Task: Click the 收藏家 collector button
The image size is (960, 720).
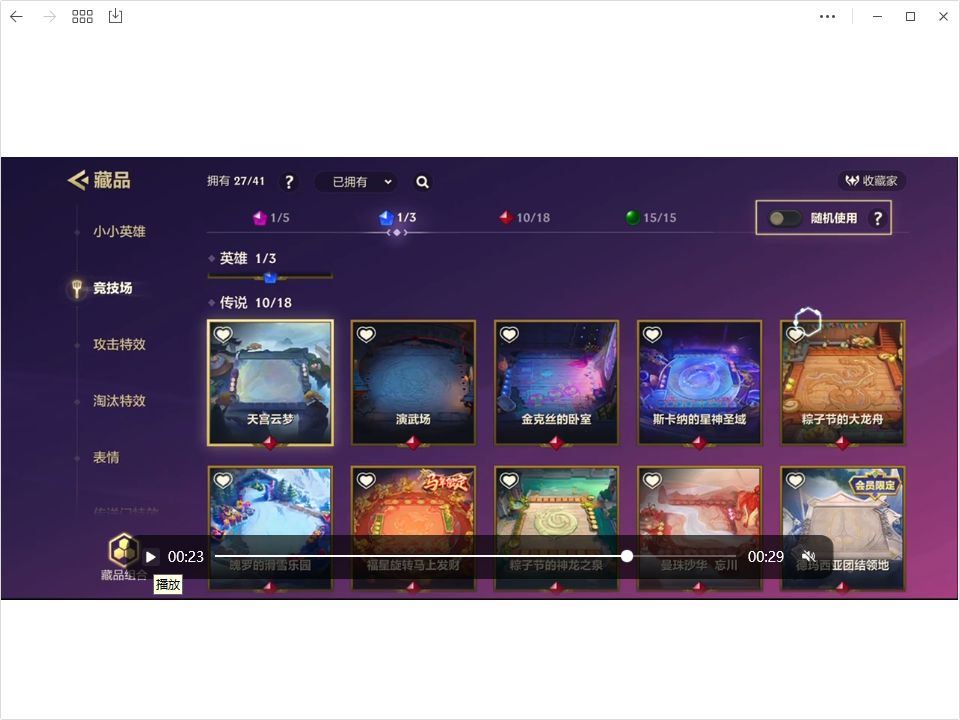Action: [871, 181]
